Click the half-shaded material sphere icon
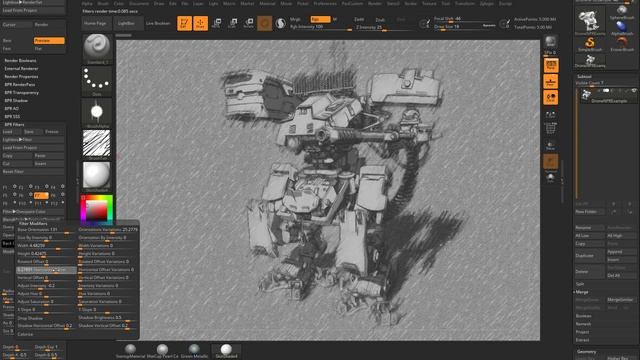Viewport: 640px width, 360px height. click(x=280, y=23)
